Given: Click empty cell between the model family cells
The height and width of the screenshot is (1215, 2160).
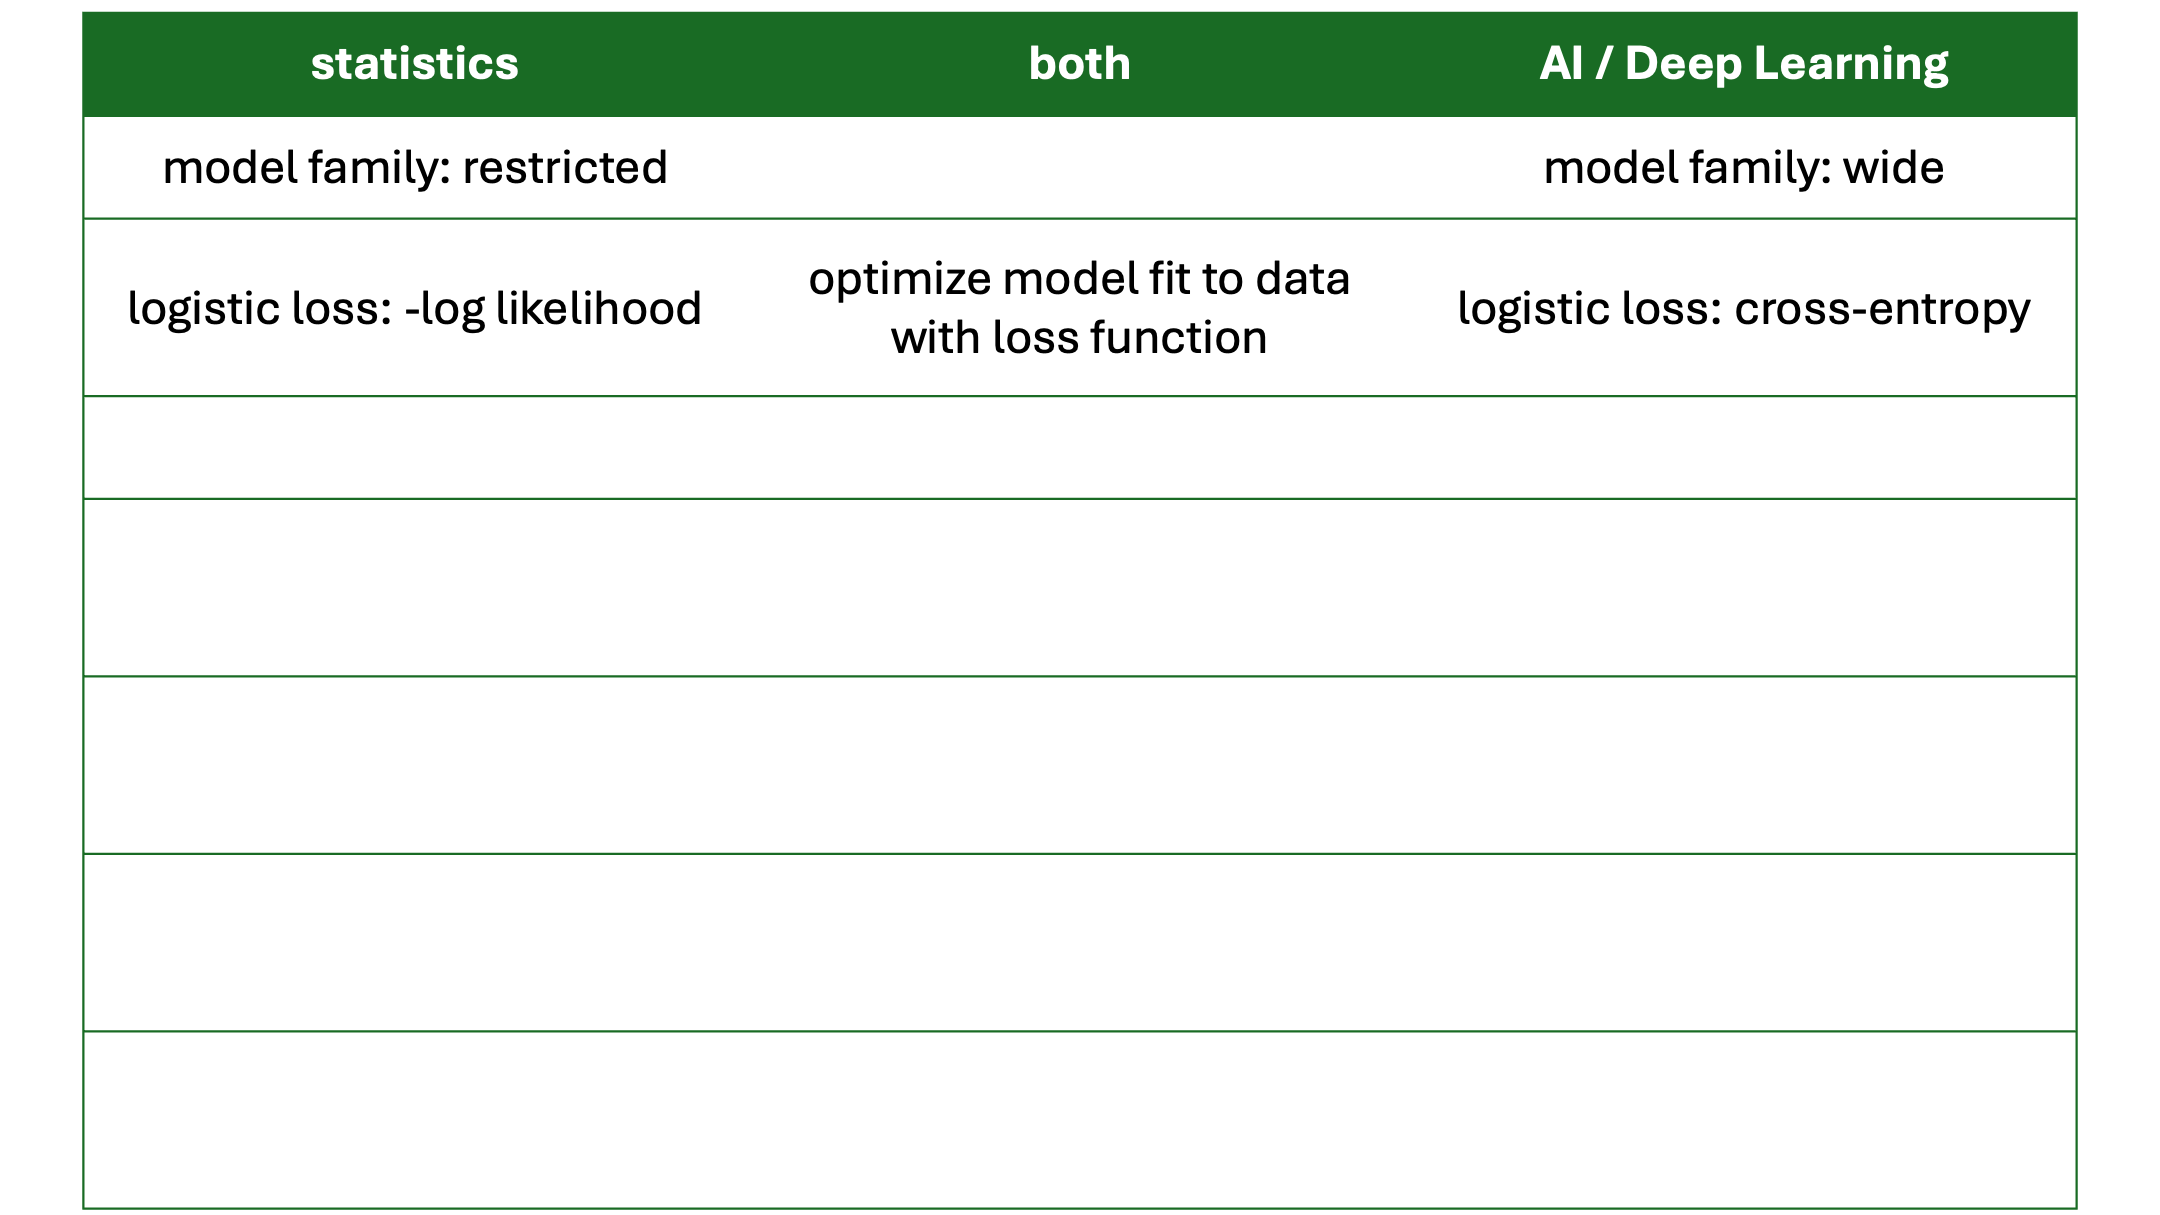Looking at the screenshot, I should pos(1079,168).
